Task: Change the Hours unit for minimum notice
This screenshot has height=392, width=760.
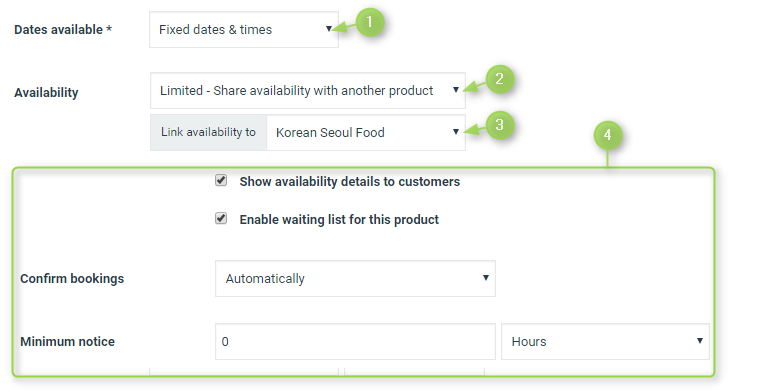Action: (605, 342)
